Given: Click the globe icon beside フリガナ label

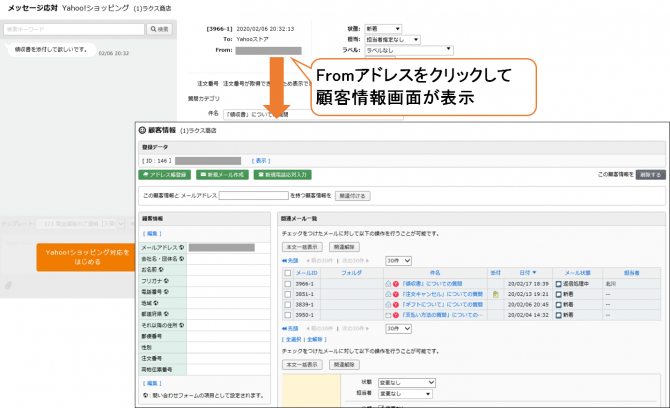Looking at the screenshot, I should tap(166, 281).
